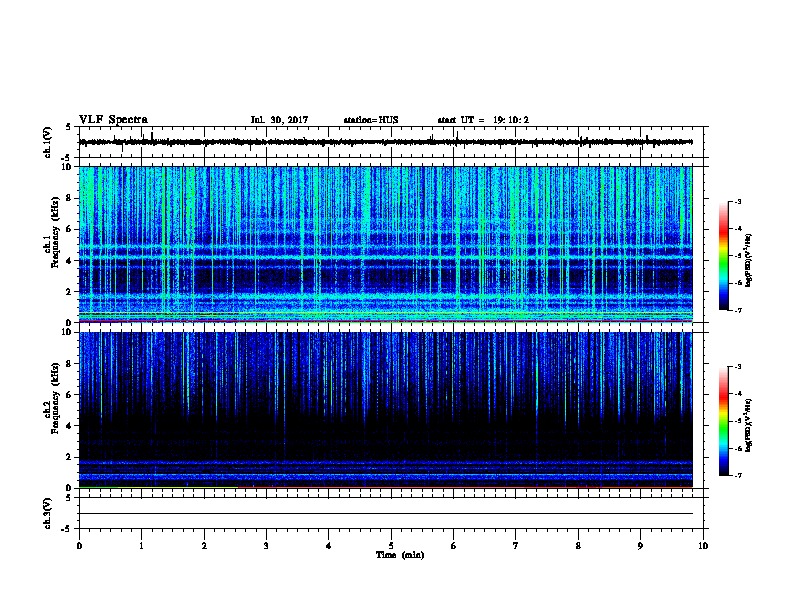Viewport: 792px width, 612px height.
Task: Click the 'start UT = 19:10:2' text
Action: [x=483, y=120]
